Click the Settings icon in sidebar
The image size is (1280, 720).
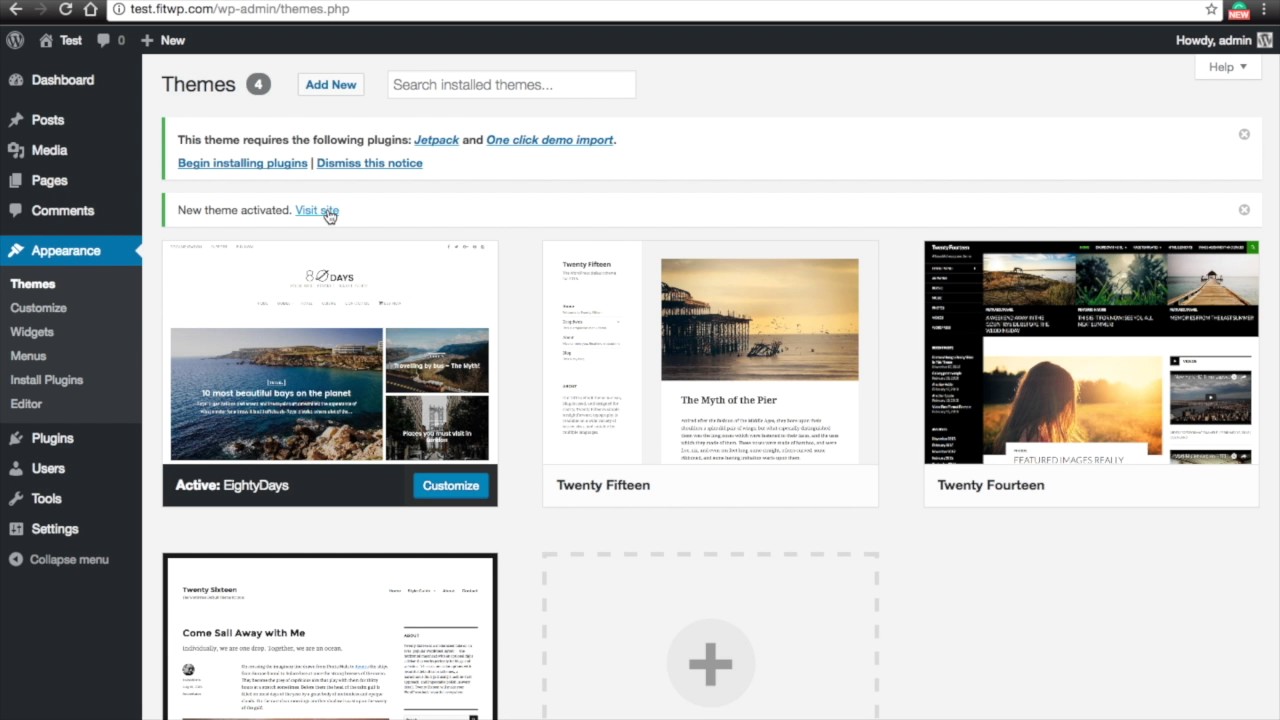(x=16, y=528)
